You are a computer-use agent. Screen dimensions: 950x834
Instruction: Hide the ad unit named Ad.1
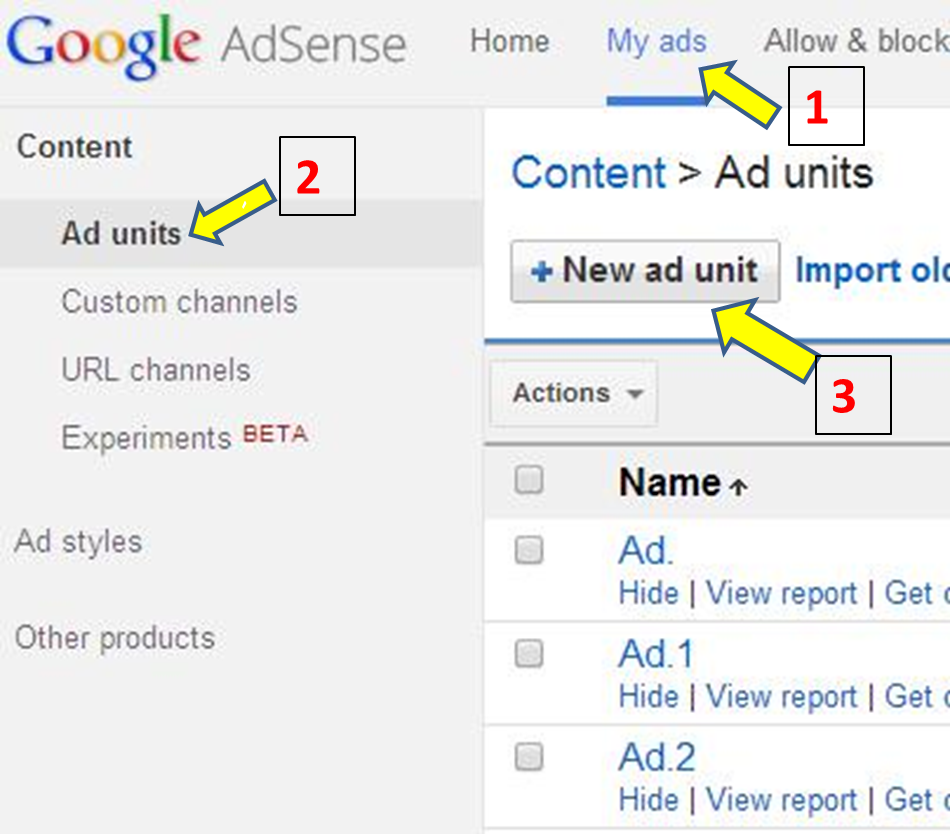pyautogui.click(x=649, y=696)
